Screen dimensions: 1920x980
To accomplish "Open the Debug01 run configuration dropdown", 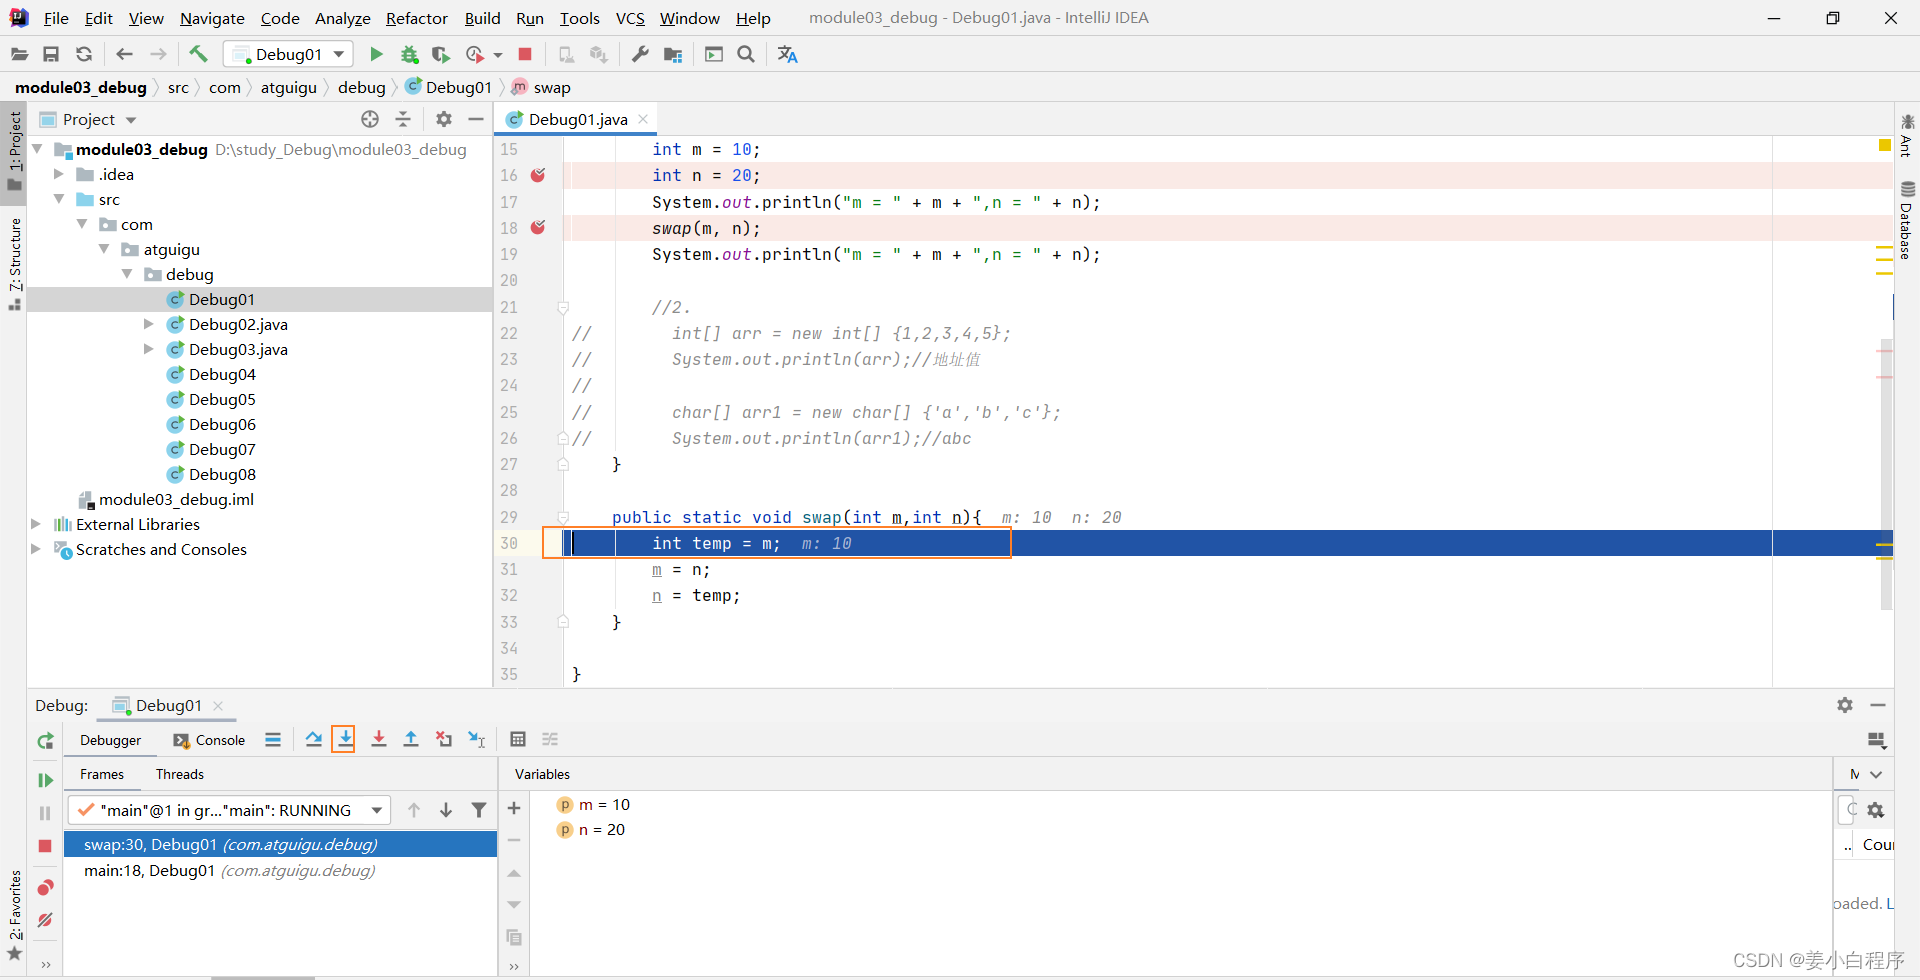I will pyautogui.click(x=289, y=54).
